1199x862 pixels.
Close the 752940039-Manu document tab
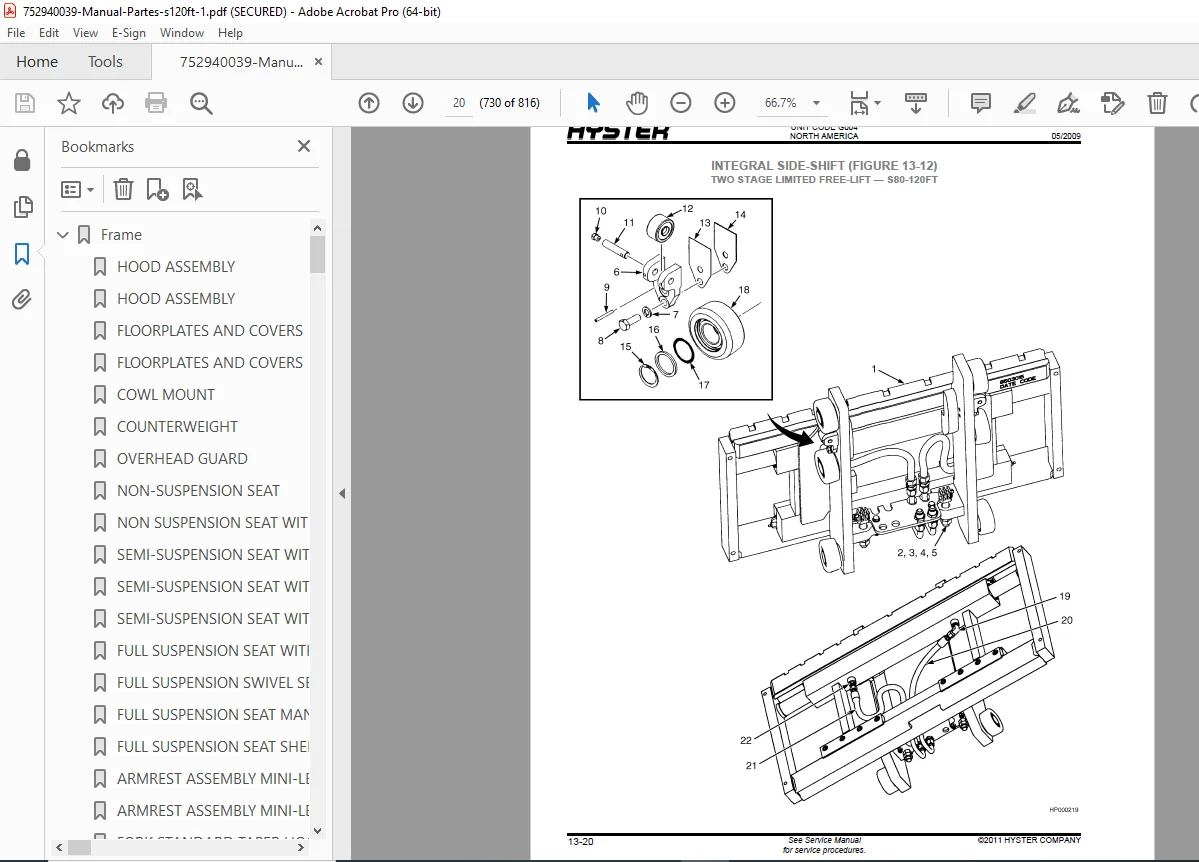[318, 62]
